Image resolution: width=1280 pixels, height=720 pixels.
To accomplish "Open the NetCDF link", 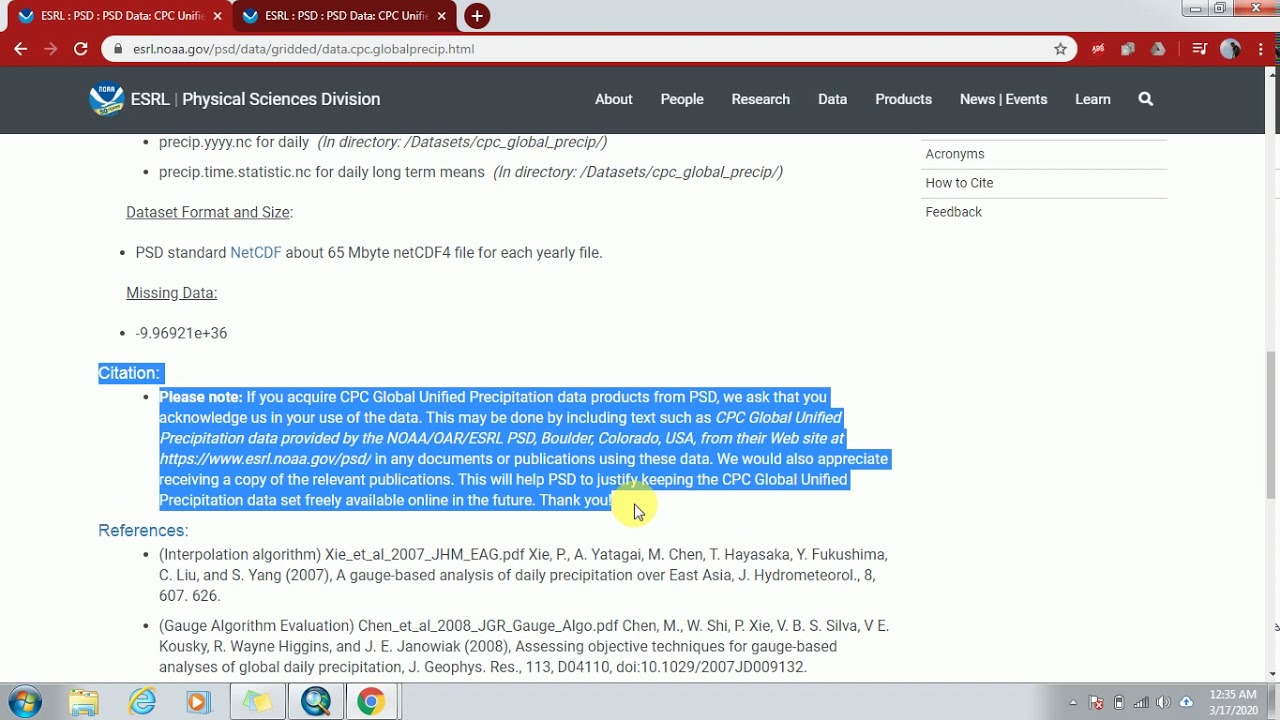I will (255, 253).
